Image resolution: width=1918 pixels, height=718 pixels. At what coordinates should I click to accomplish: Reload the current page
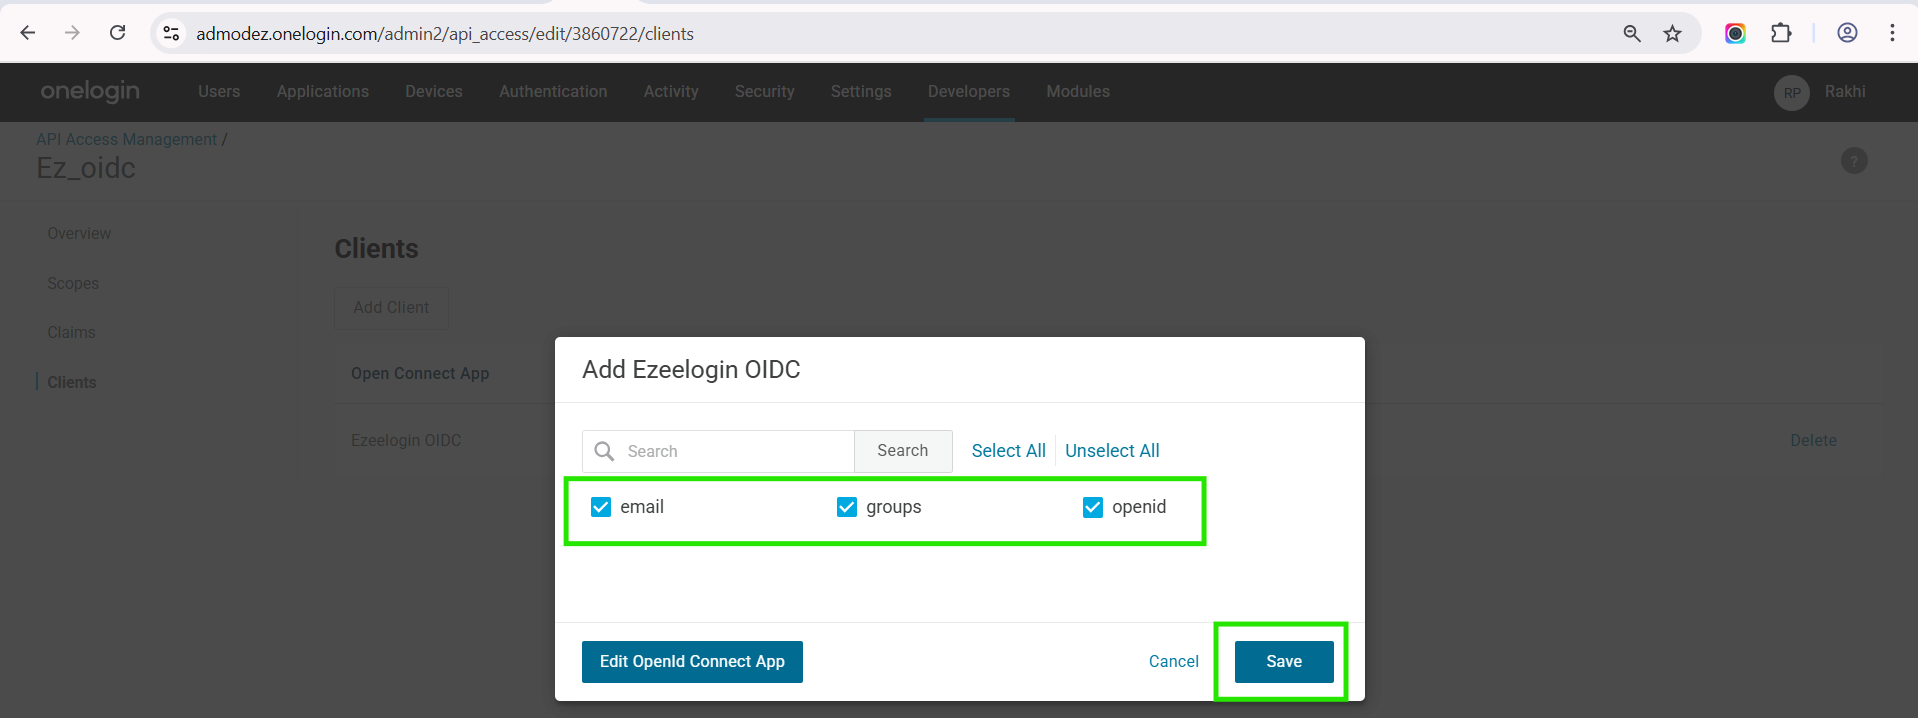[117, 33]
